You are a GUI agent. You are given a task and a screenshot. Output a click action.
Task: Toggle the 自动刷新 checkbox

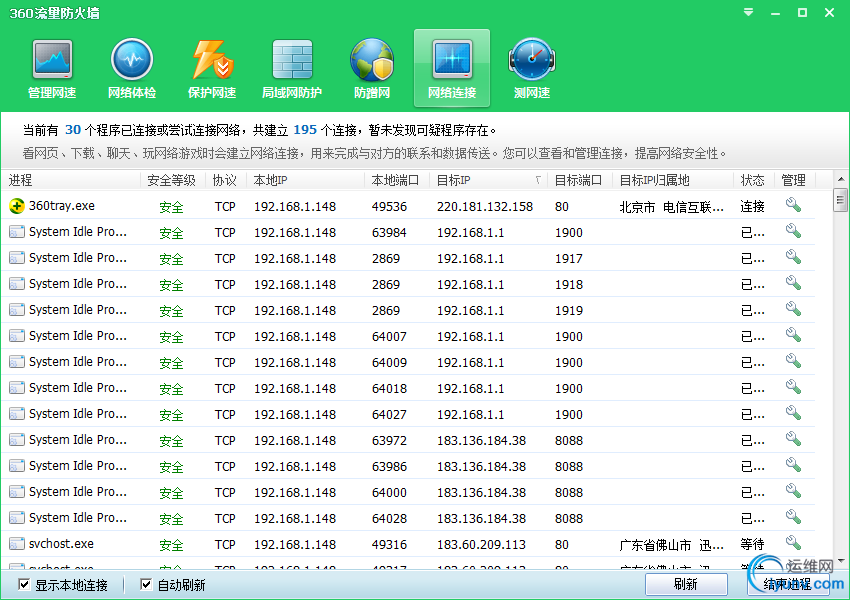146,584
